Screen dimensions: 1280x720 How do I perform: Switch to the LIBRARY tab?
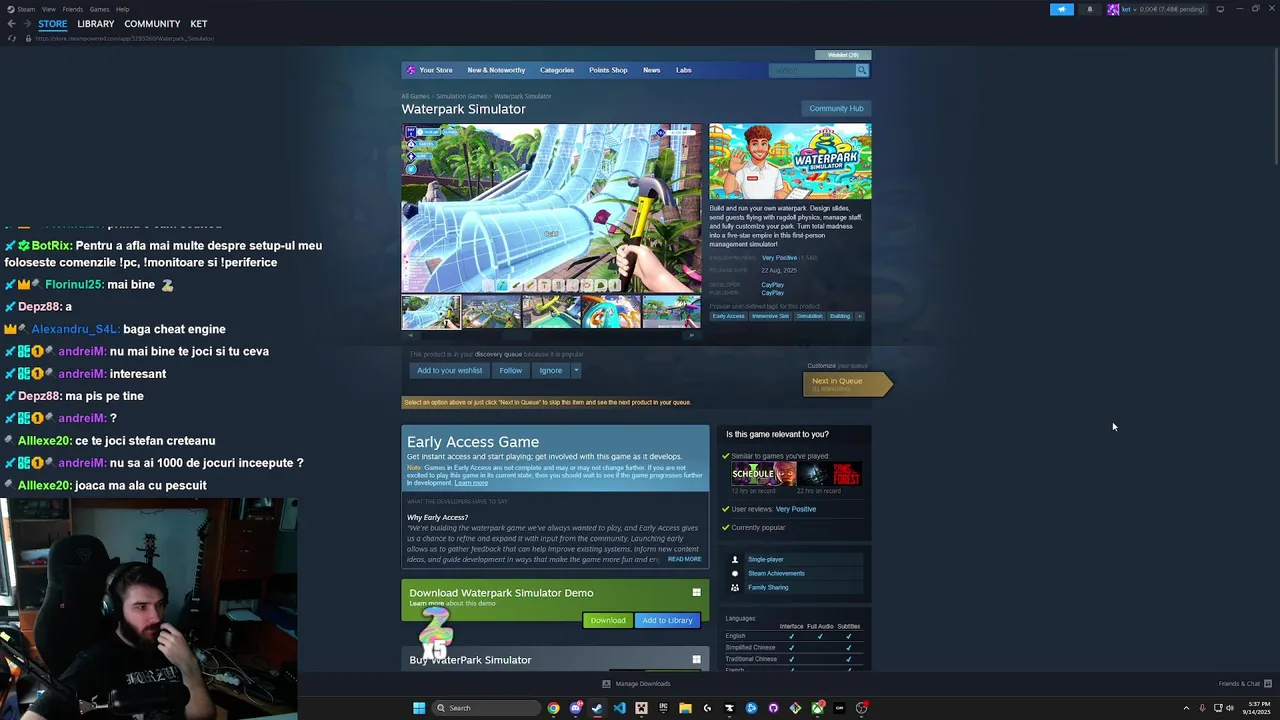96,24
